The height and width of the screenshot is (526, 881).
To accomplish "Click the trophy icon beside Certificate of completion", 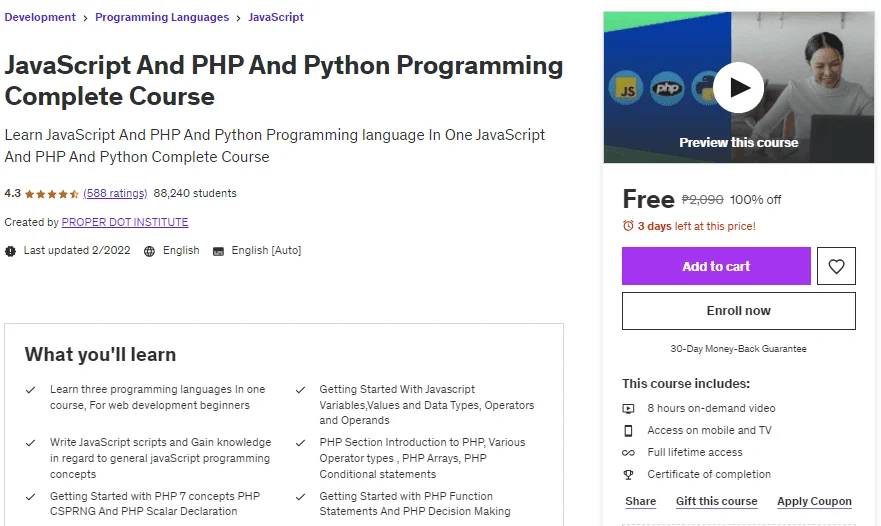I will [x=628, y=475].
